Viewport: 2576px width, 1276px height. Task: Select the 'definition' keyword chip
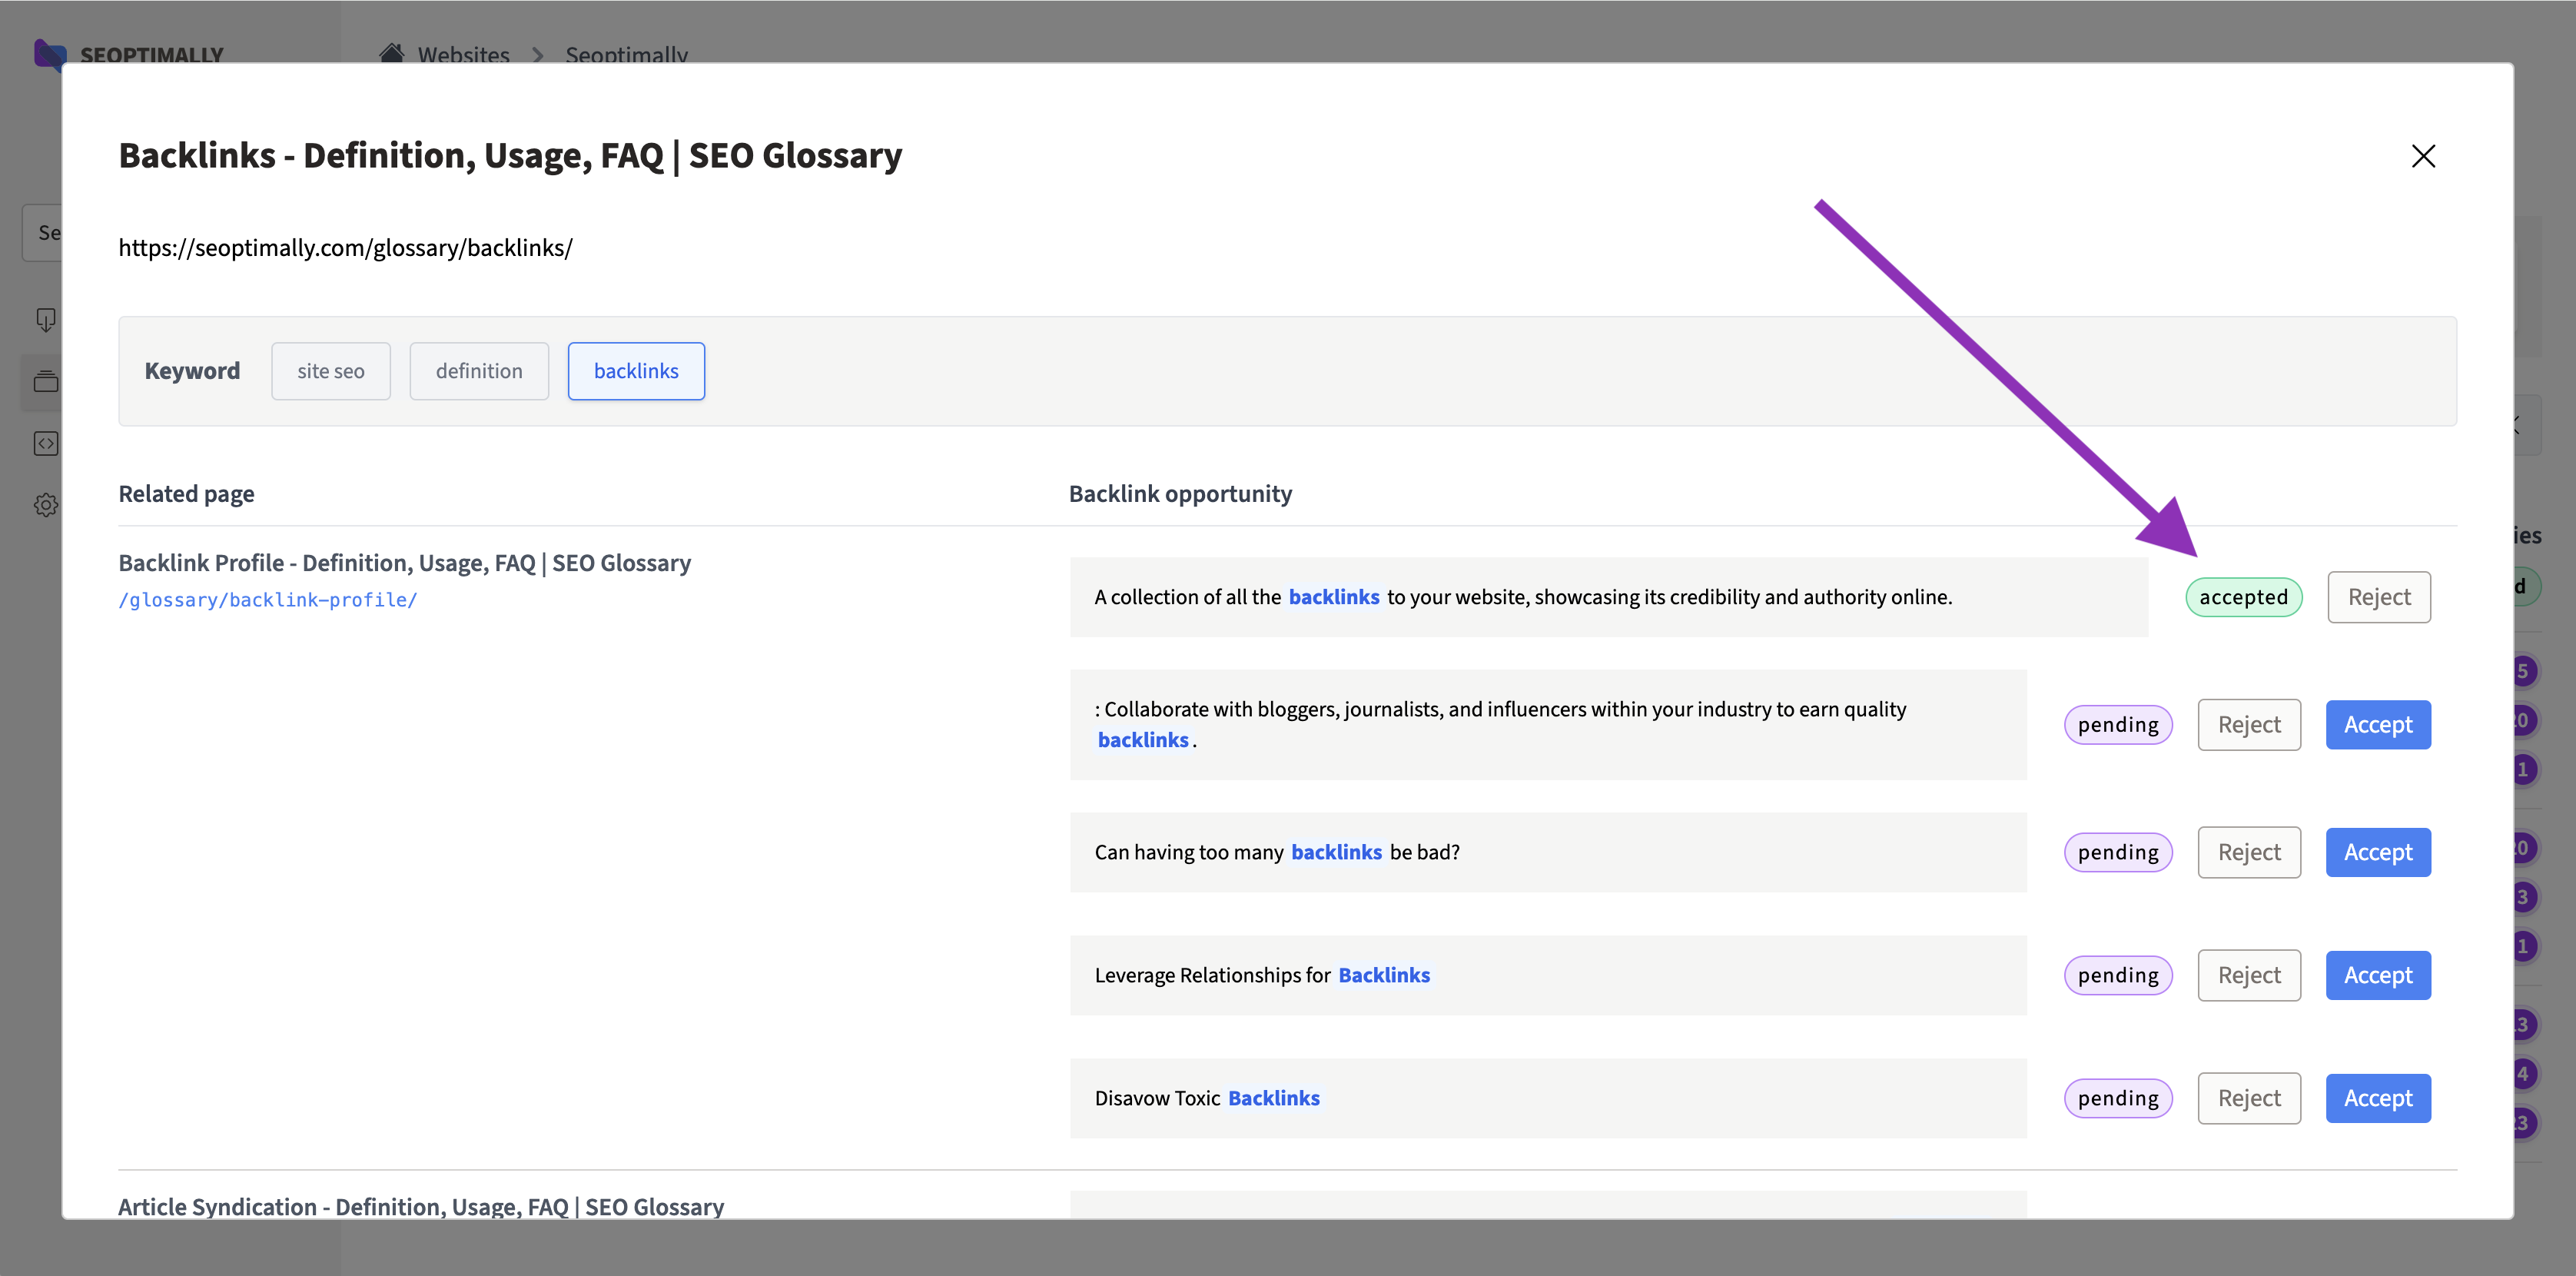479,371
